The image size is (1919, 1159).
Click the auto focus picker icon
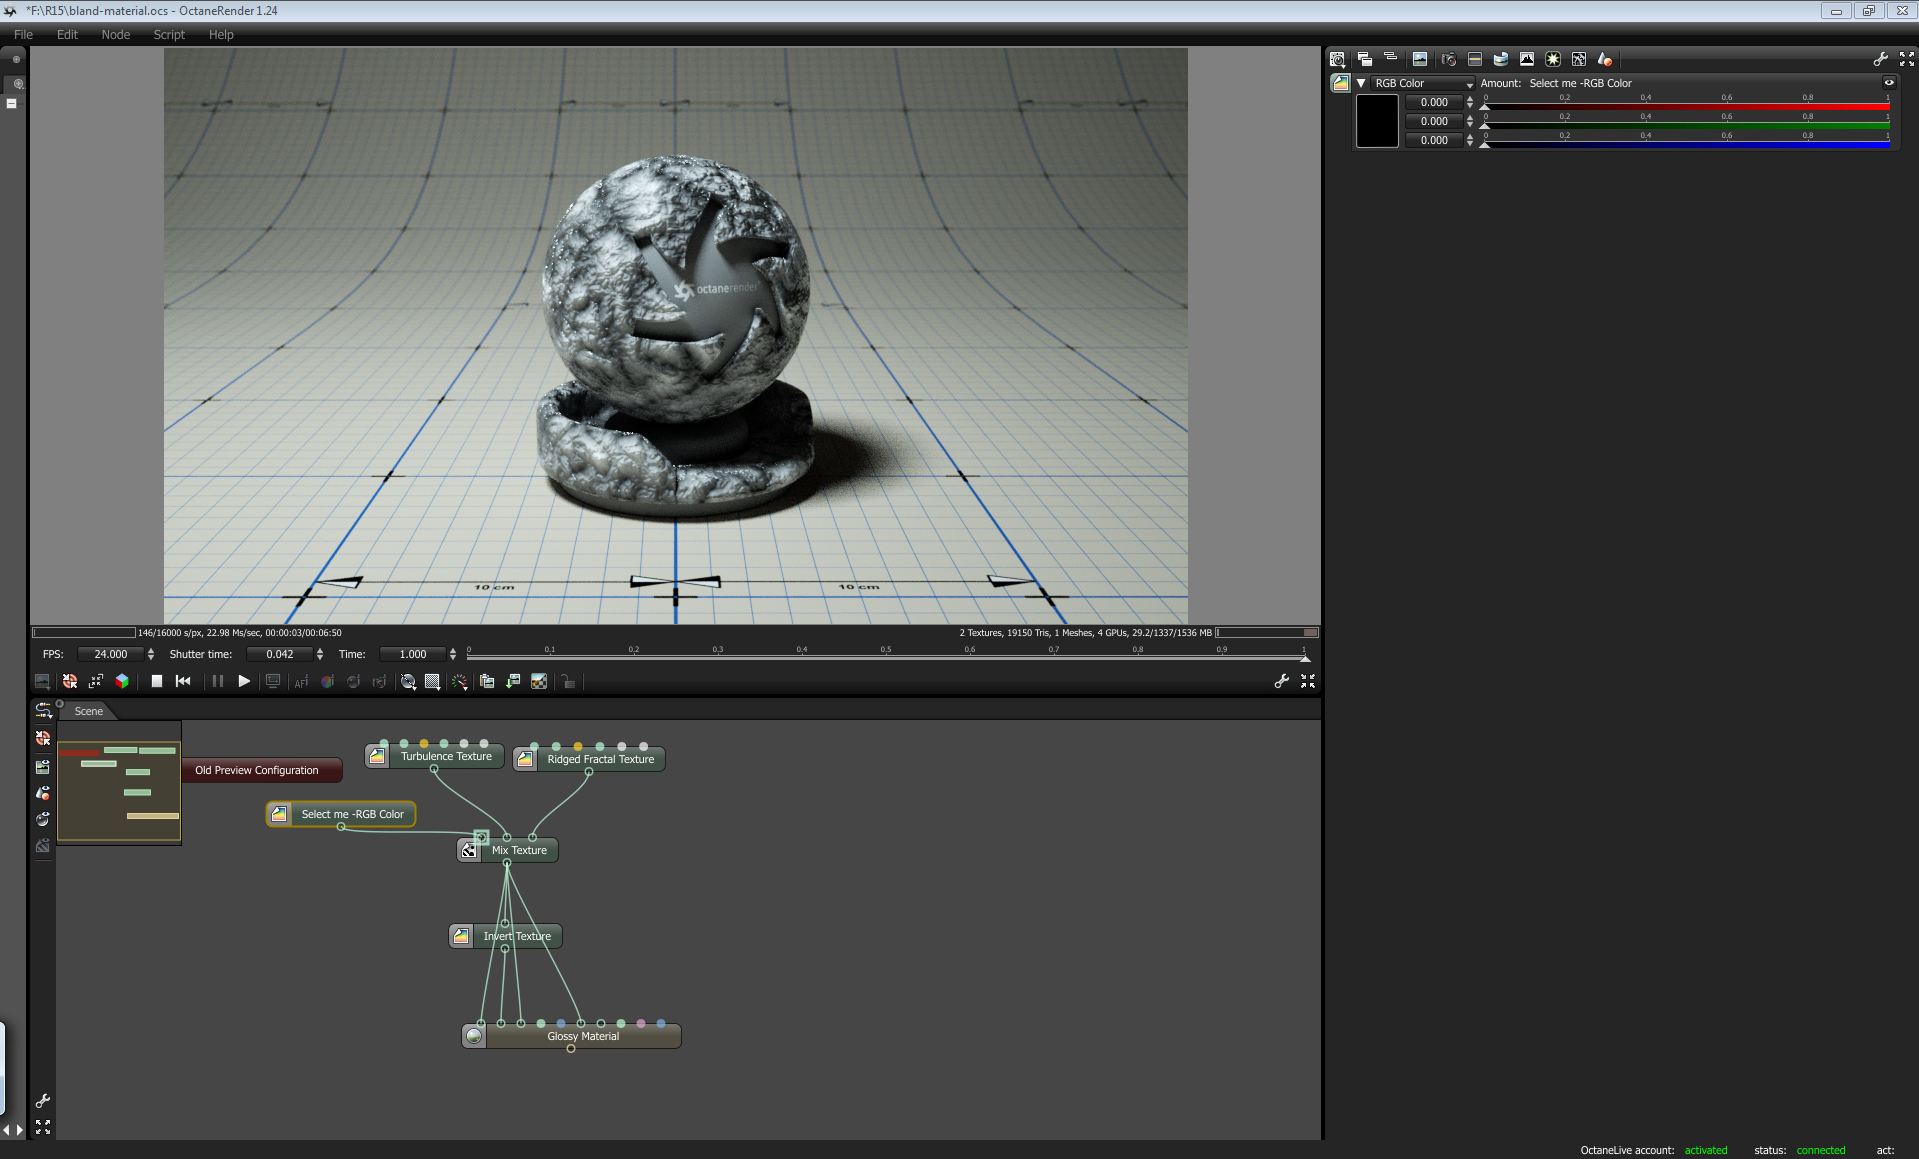click(x=301, y=681)
